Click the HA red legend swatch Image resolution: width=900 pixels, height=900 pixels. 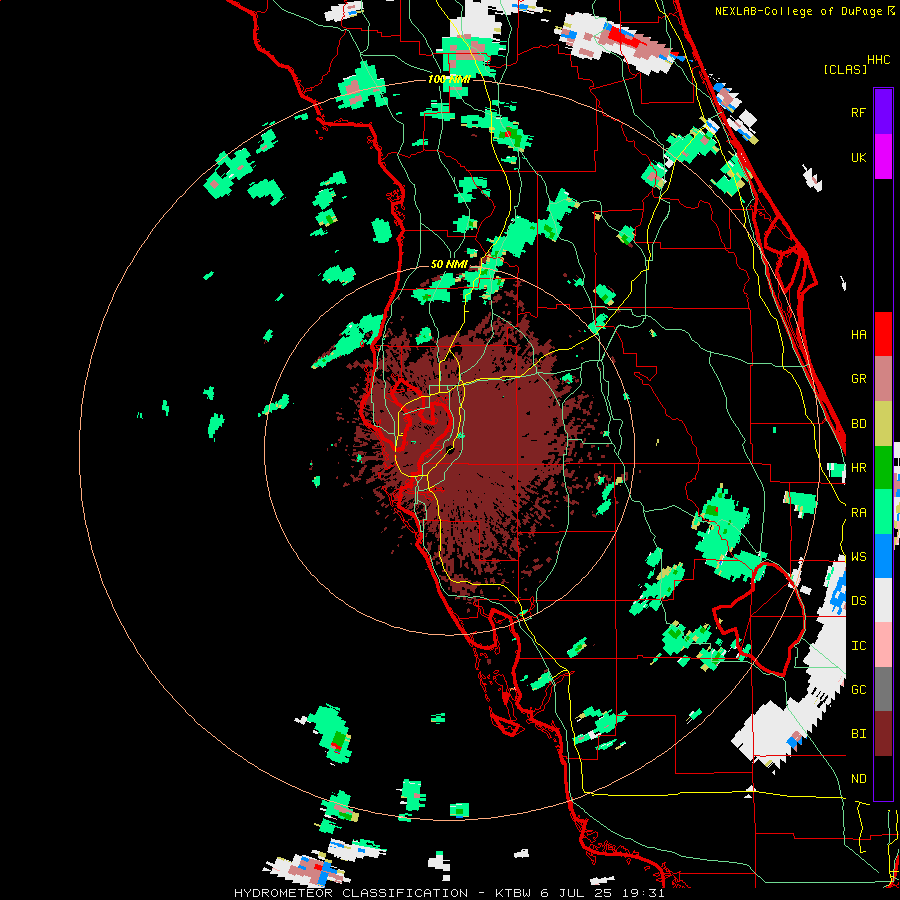coord(883,334)
